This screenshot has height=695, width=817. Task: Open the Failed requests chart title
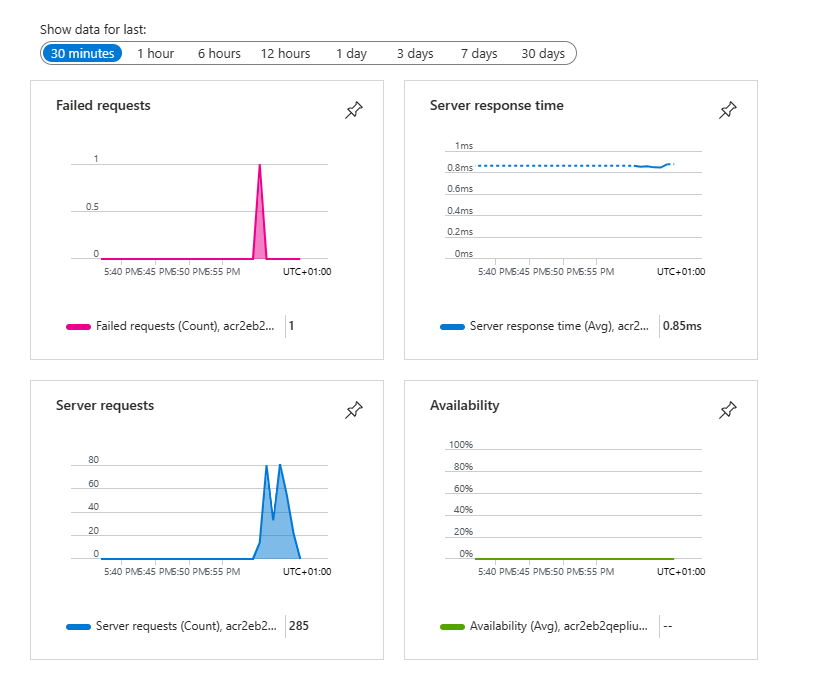click(x=103, y=105)
